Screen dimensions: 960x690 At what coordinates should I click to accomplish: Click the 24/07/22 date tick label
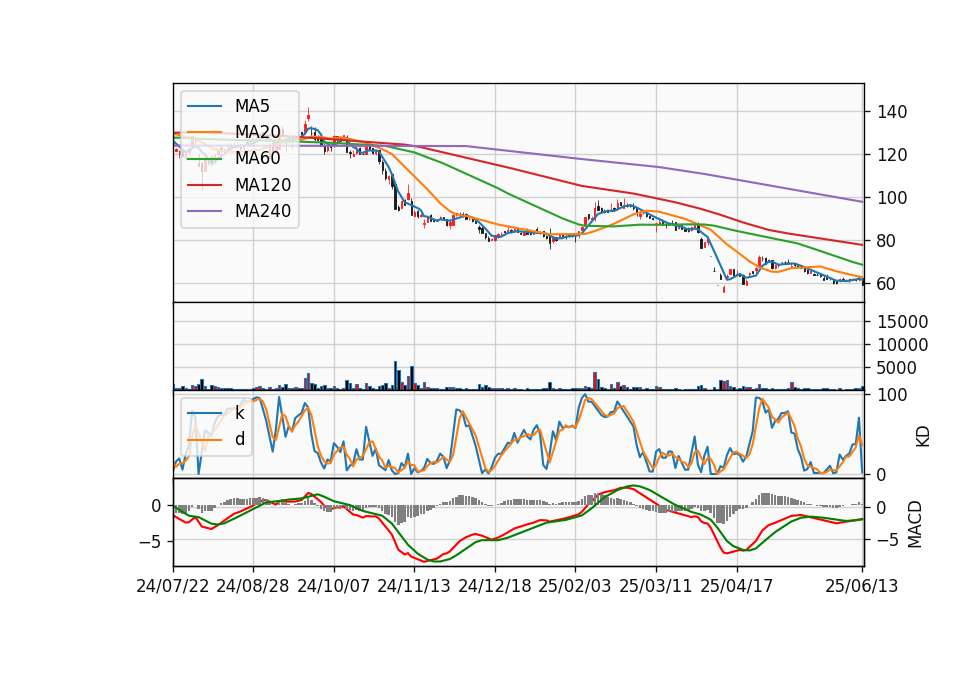pos(173,586)
